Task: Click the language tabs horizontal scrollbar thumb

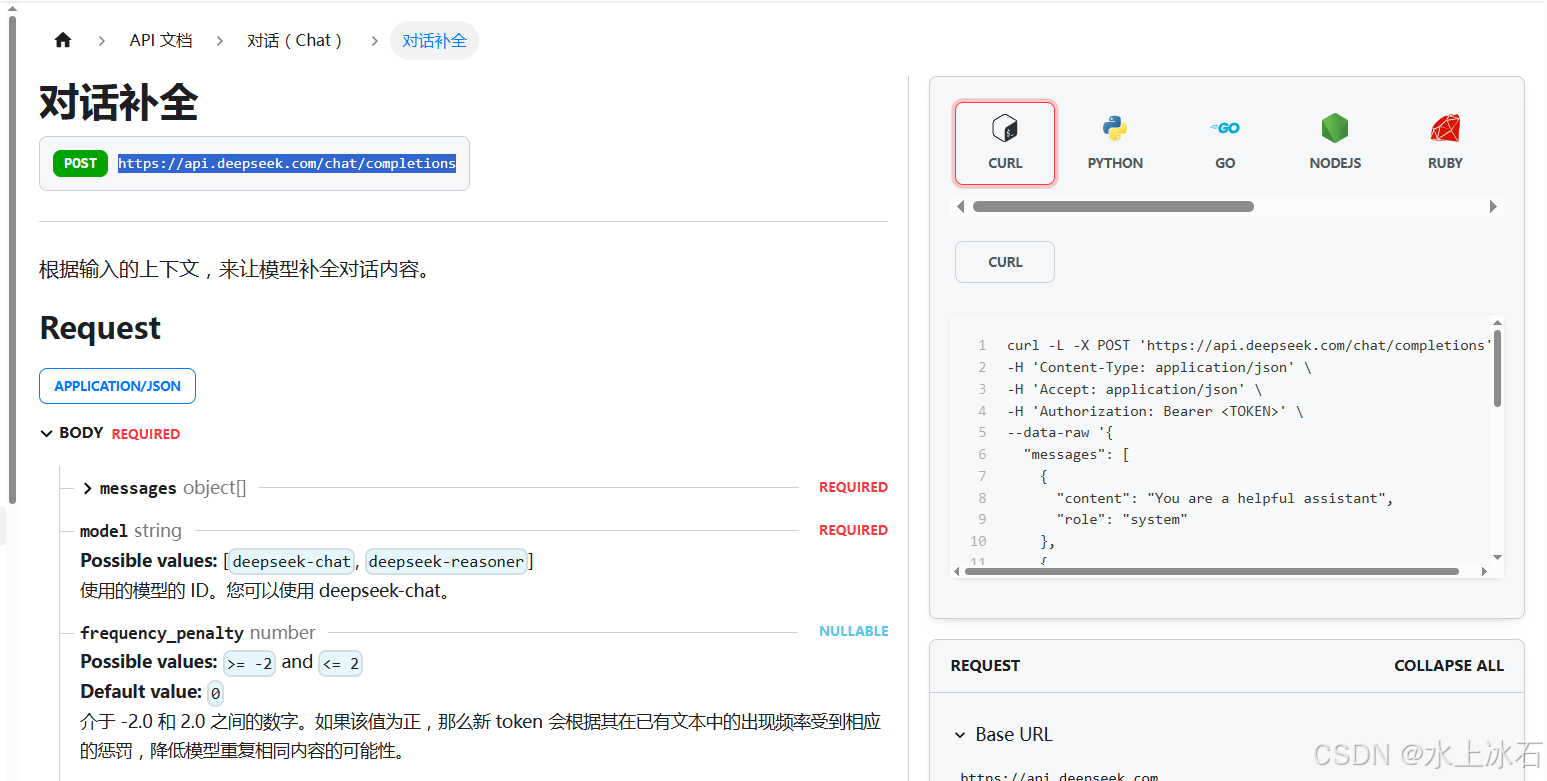Action: [1113, 207]
